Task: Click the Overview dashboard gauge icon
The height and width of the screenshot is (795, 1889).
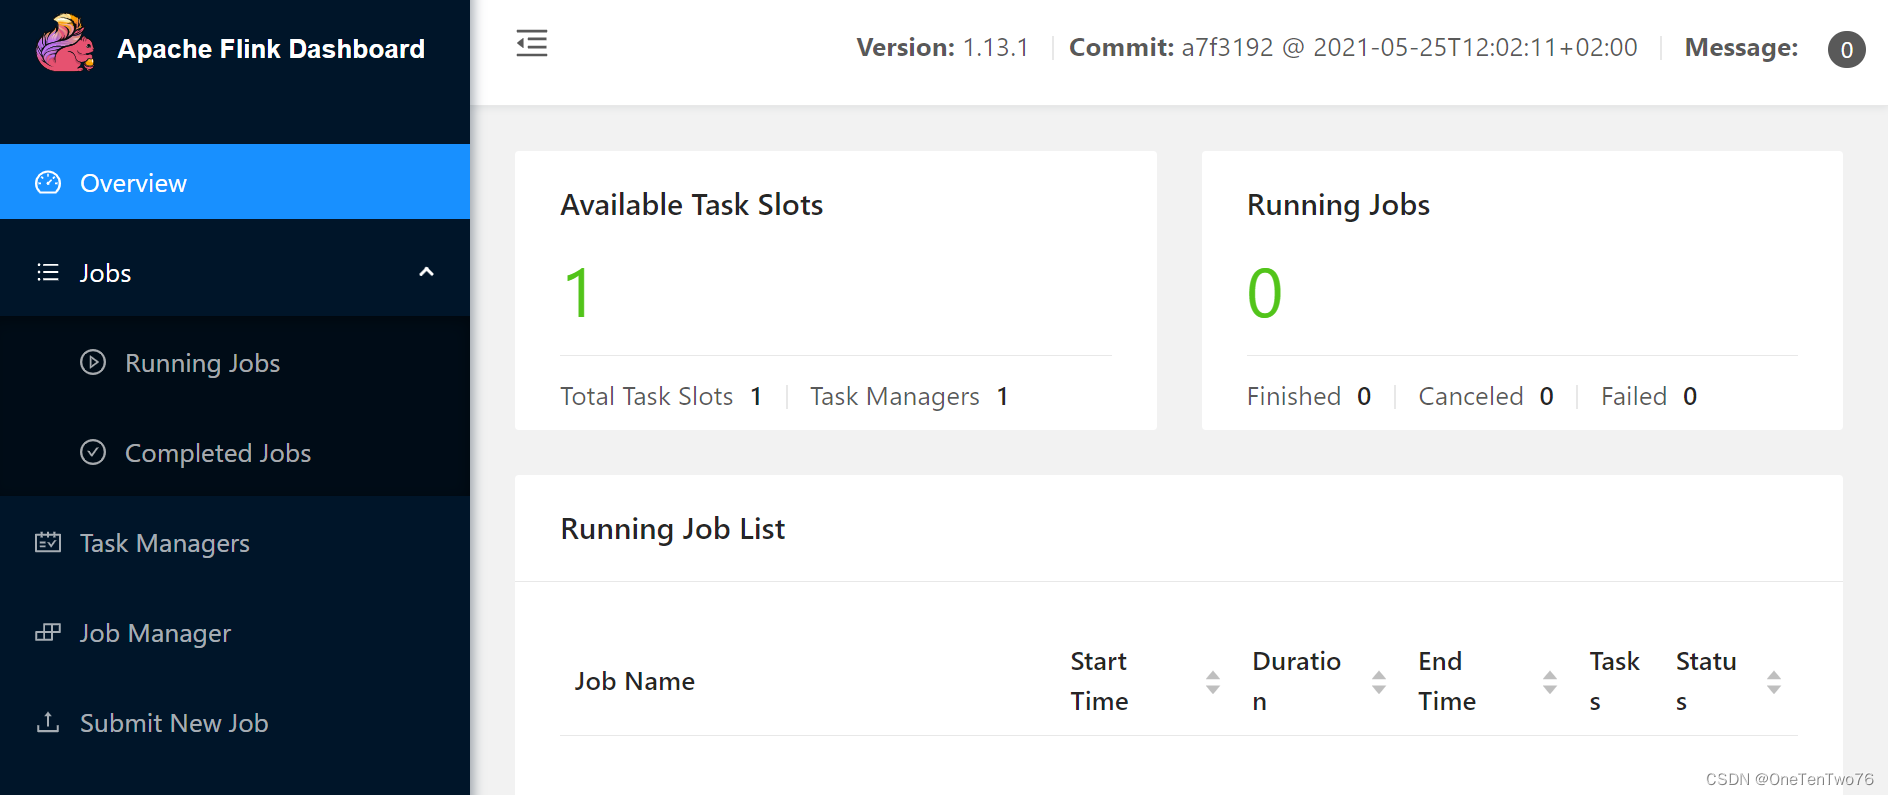Action: [48, 182]
